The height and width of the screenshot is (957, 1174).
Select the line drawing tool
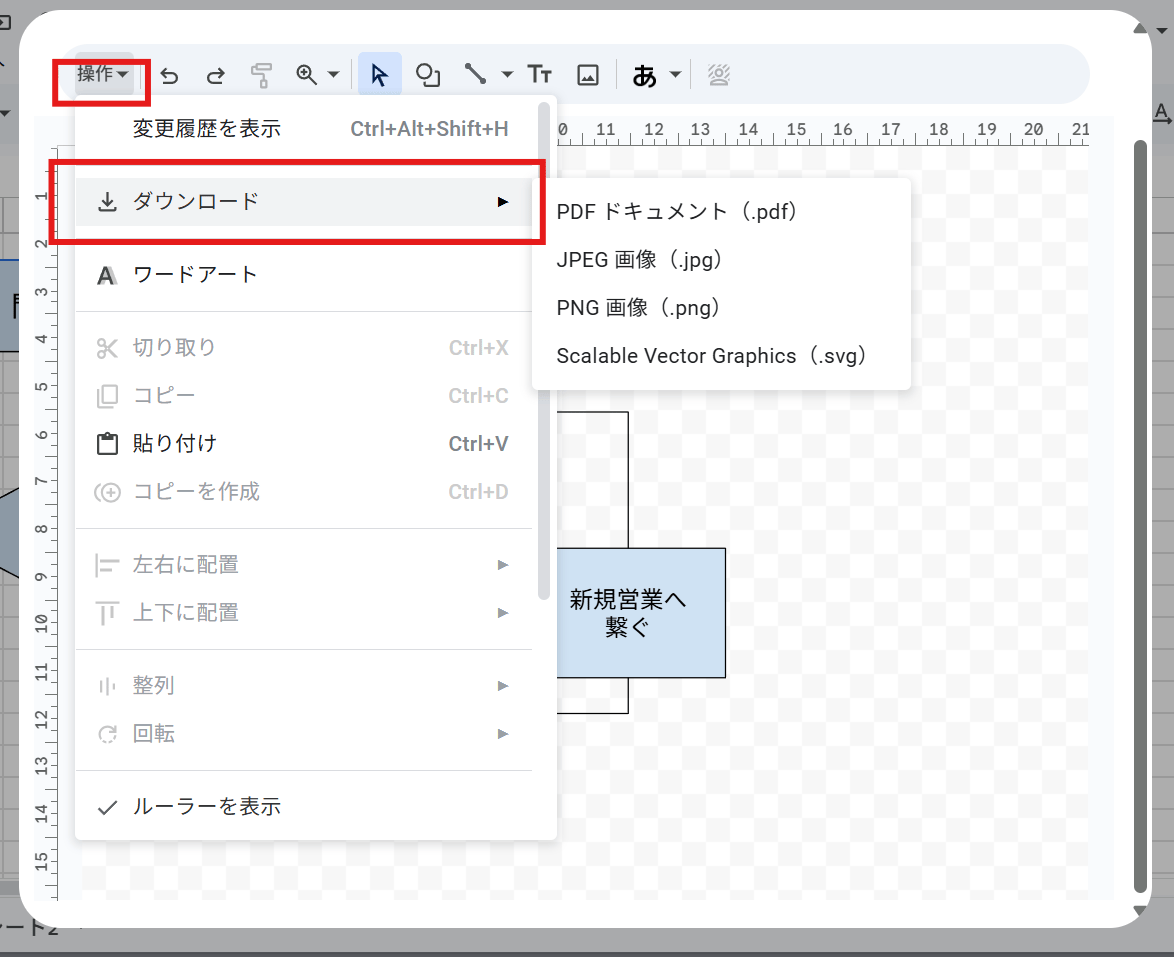pos(474,74)
